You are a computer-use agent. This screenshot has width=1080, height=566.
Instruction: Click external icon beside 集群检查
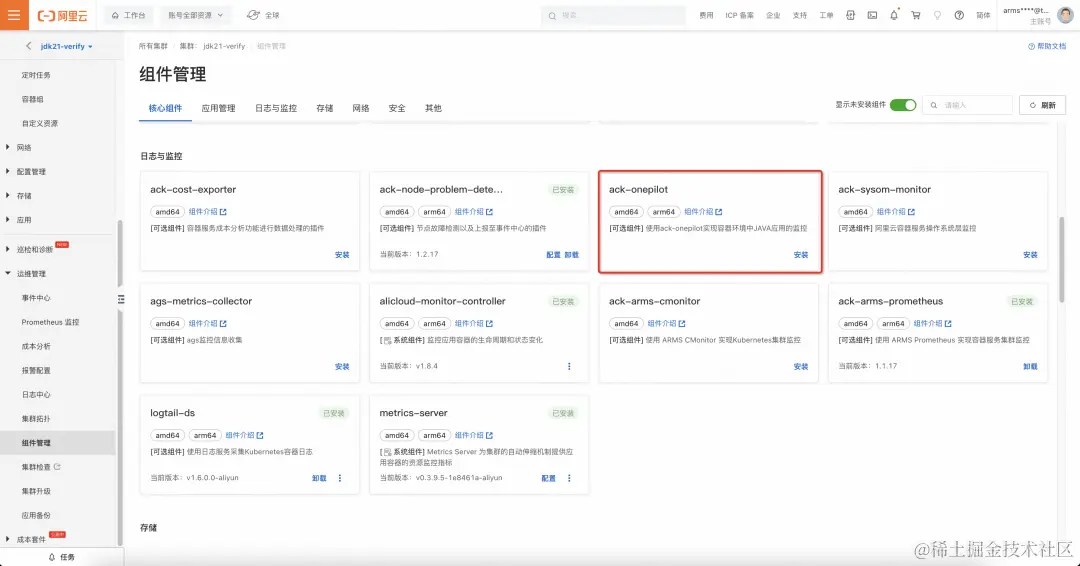point(57,467)
